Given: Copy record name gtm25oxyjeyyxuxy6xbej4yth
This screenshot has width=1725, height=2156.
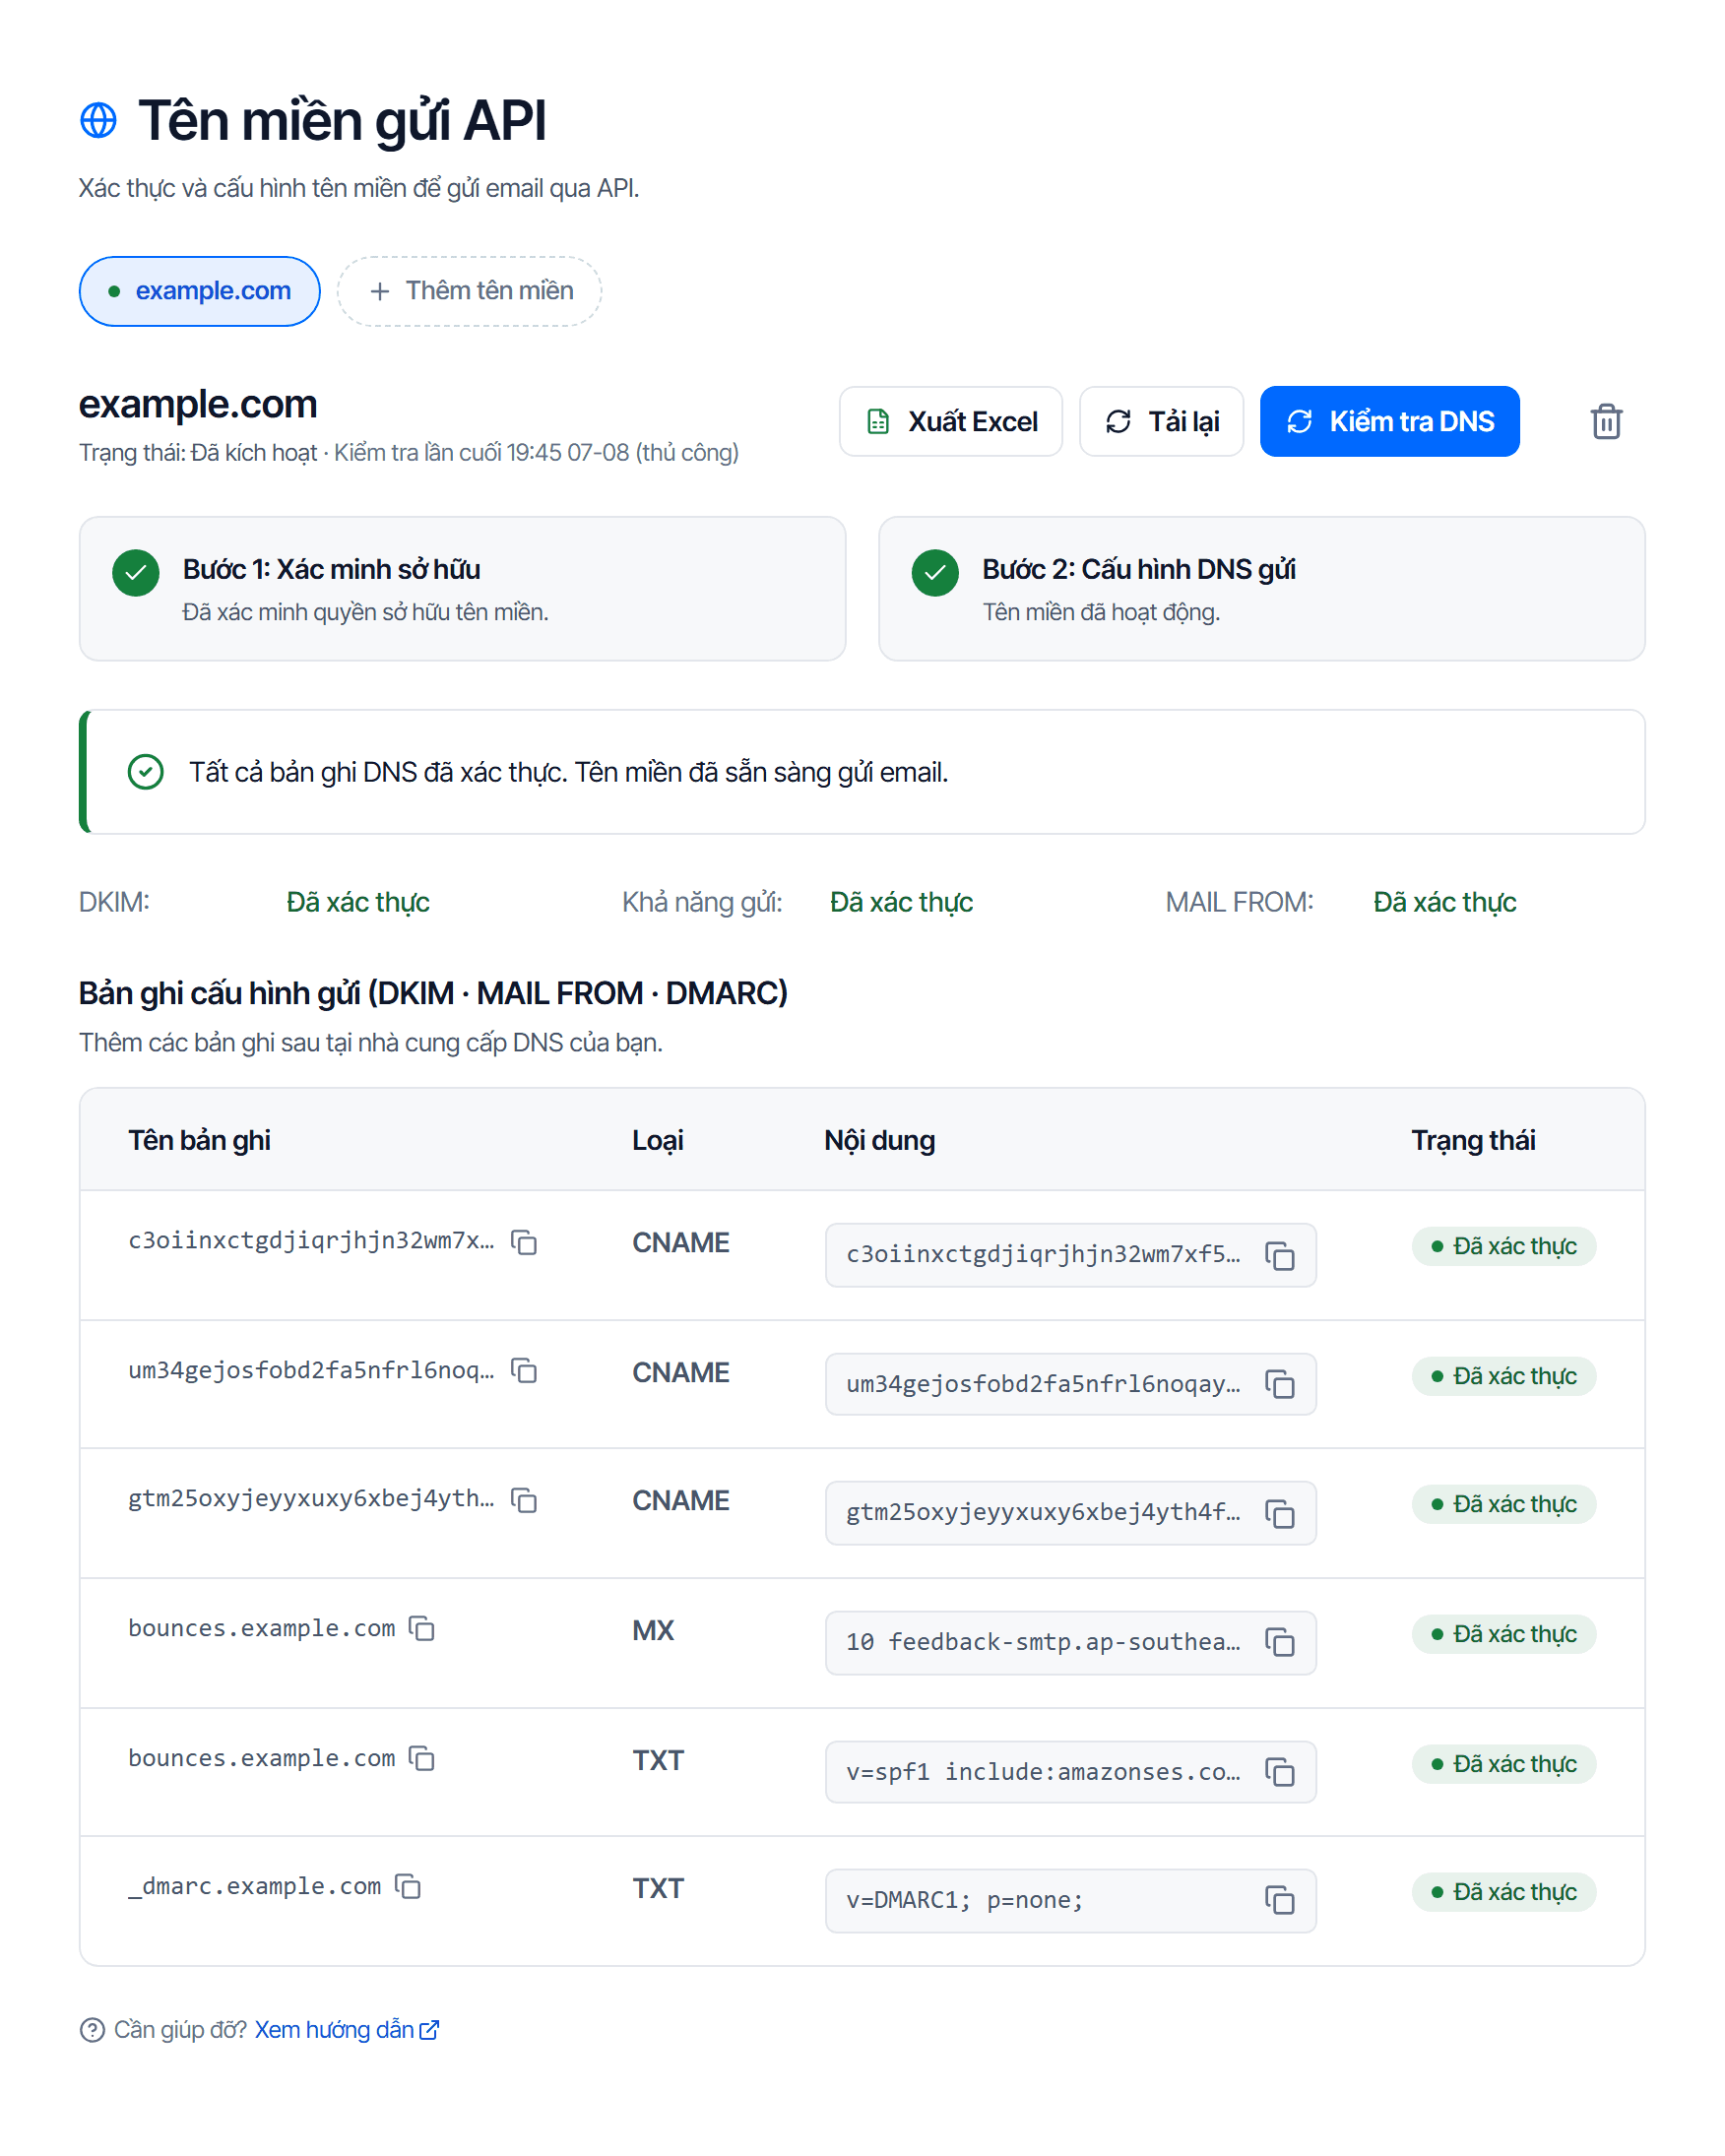Looking at the screenshot, I should pos(524,1499).
